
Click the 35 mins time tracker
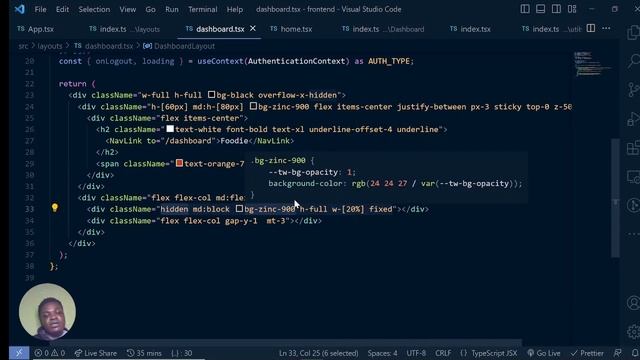144,353
